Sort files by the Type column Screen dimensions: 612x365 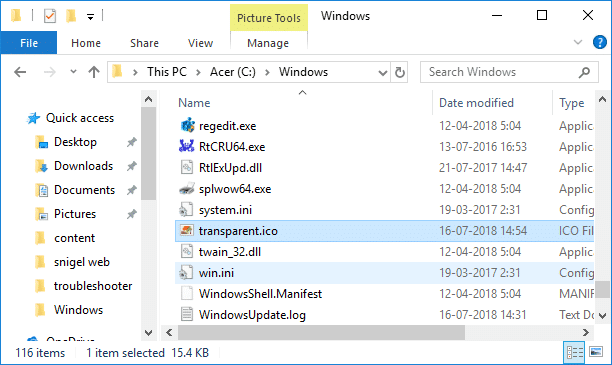click(x=571, y=103)
